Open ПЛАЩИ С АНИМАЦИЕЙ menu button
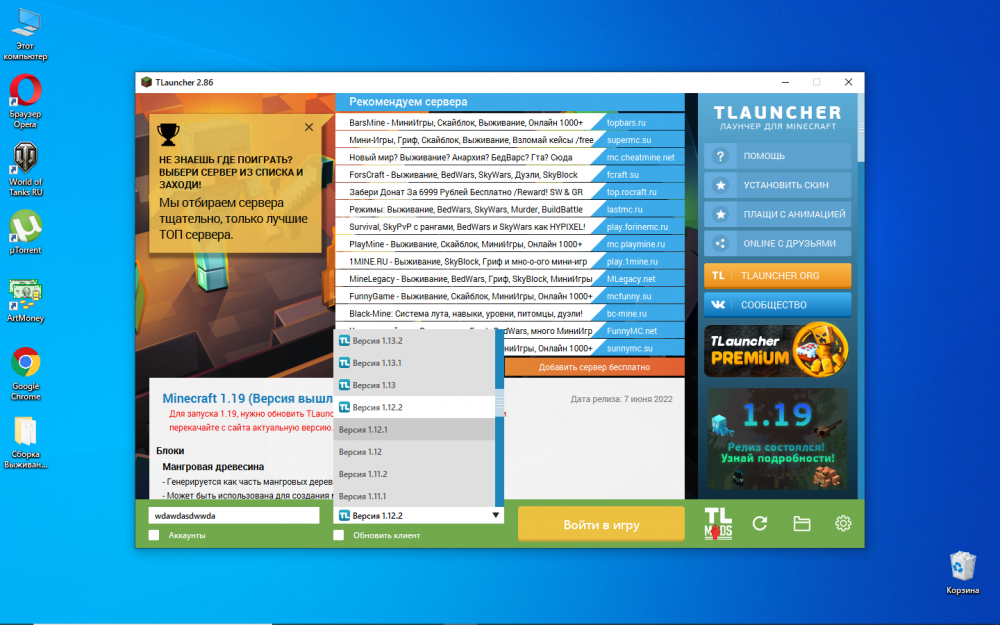1000x625 pixels. pyautogui.click(x=777, y=214)
